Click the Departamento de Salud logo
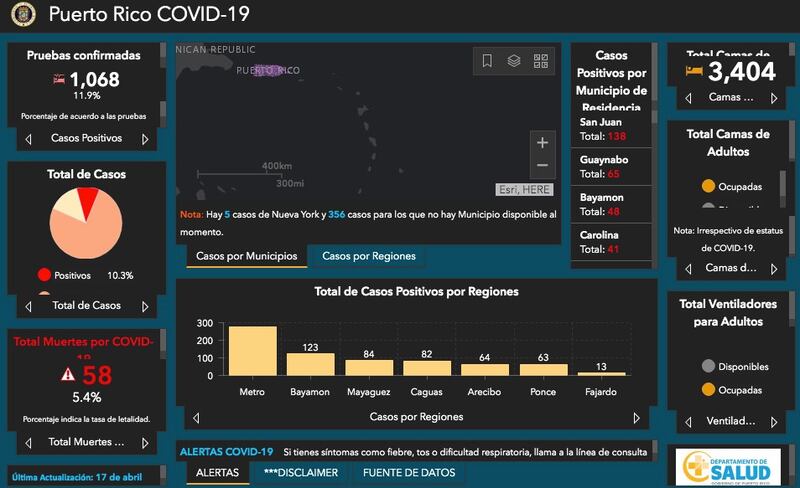The image size is (800, 488). pos(728,467)
